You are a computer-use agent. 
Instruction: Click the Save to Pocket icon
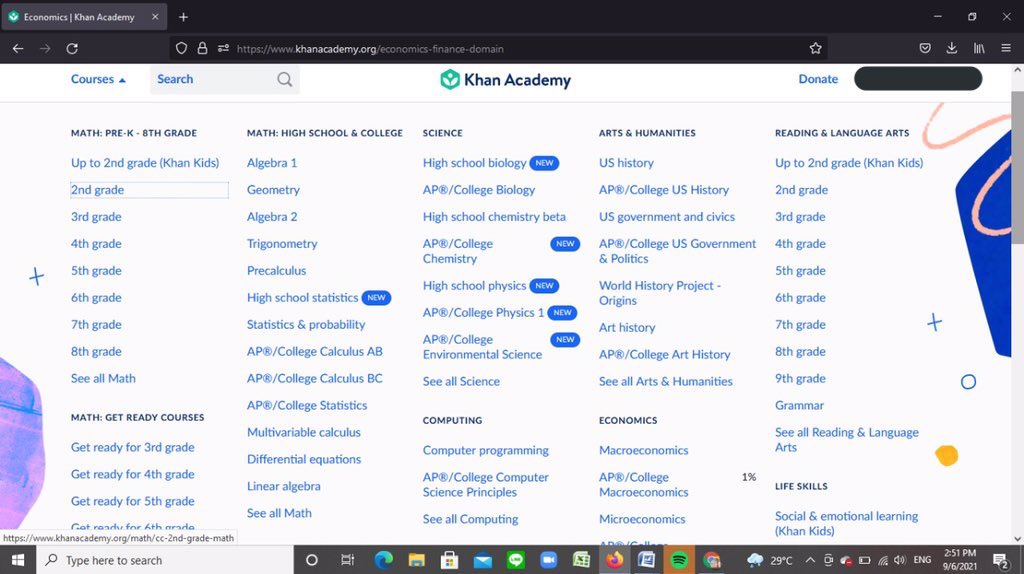coord(925,48)
